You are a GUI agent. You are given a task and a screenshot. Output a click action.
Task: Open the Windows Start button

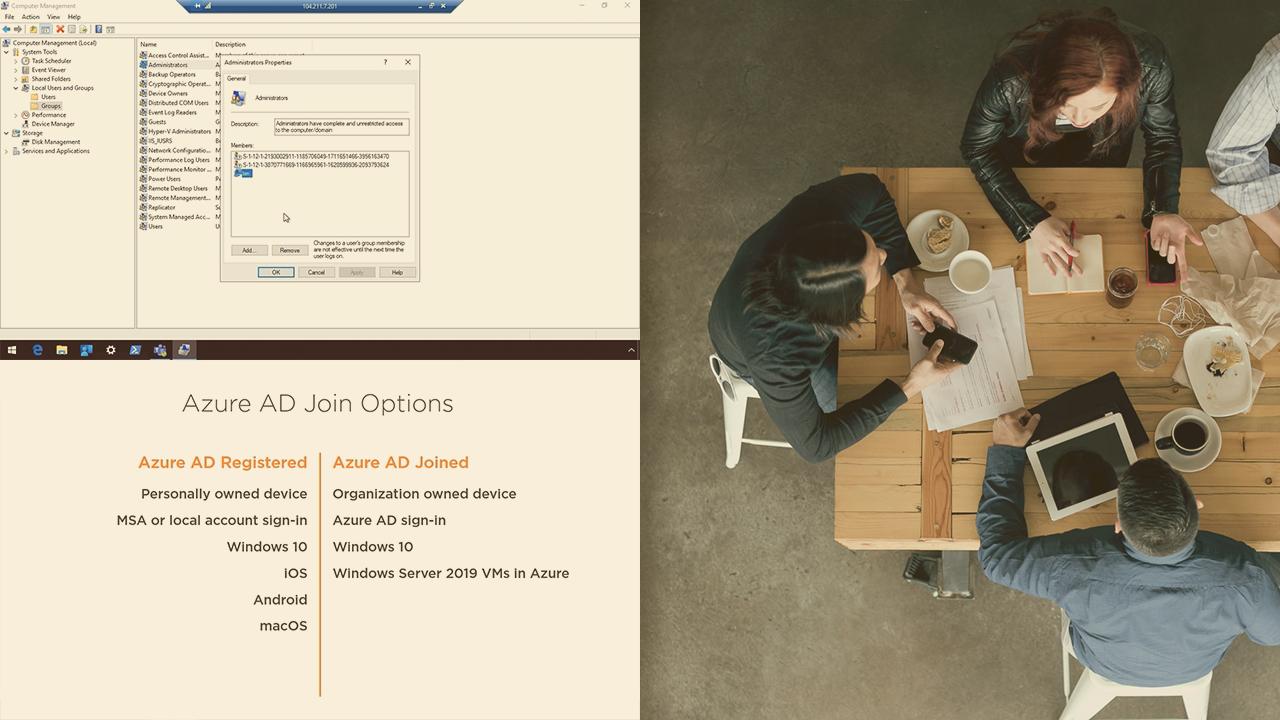point(12,350)
